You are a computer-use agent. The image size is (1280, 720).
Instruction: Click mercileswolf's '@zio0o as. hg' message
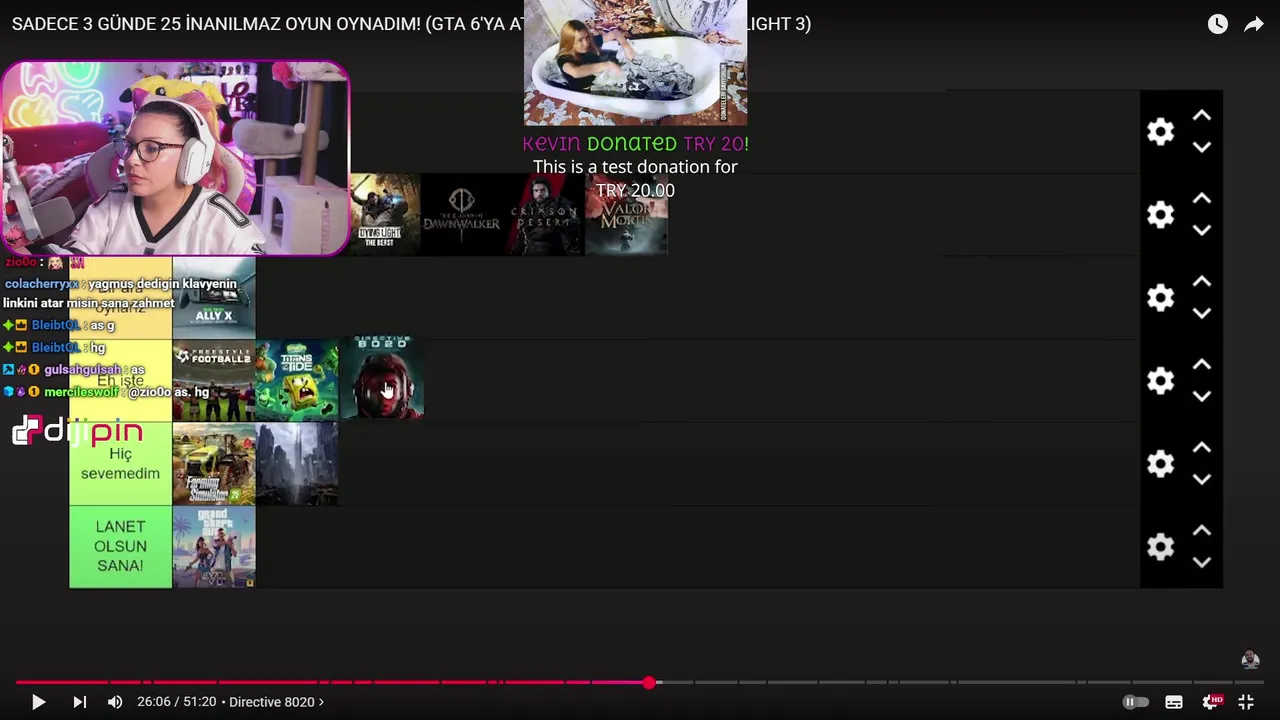105,392
